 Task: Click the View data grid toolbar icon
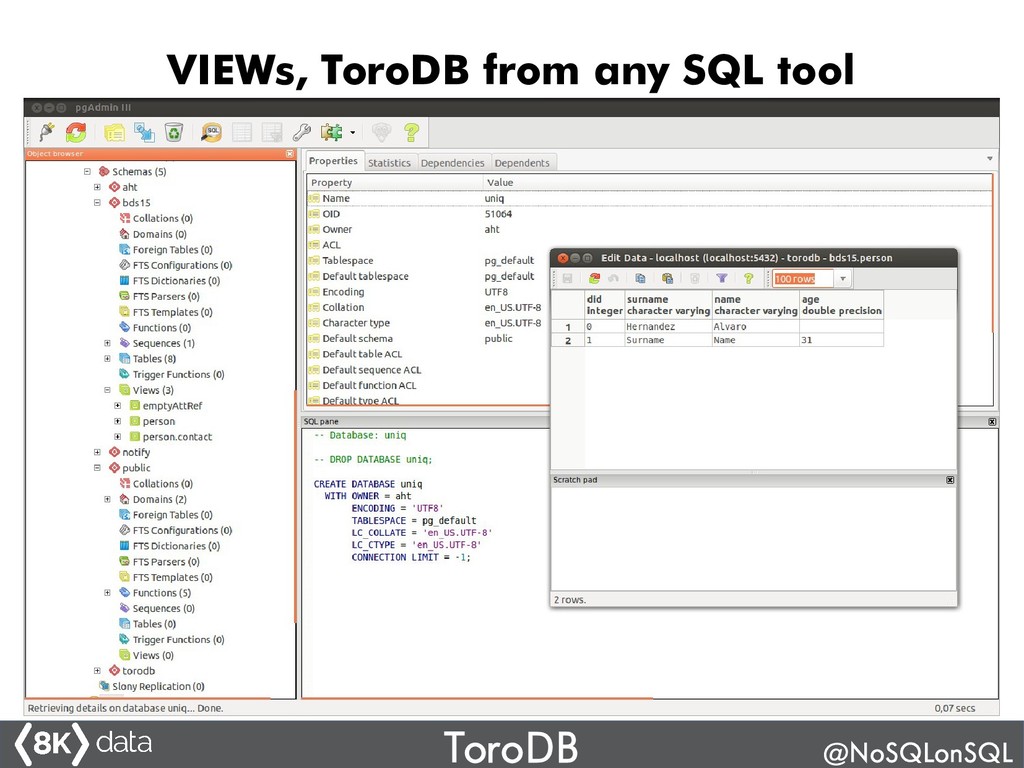point(242,133)
